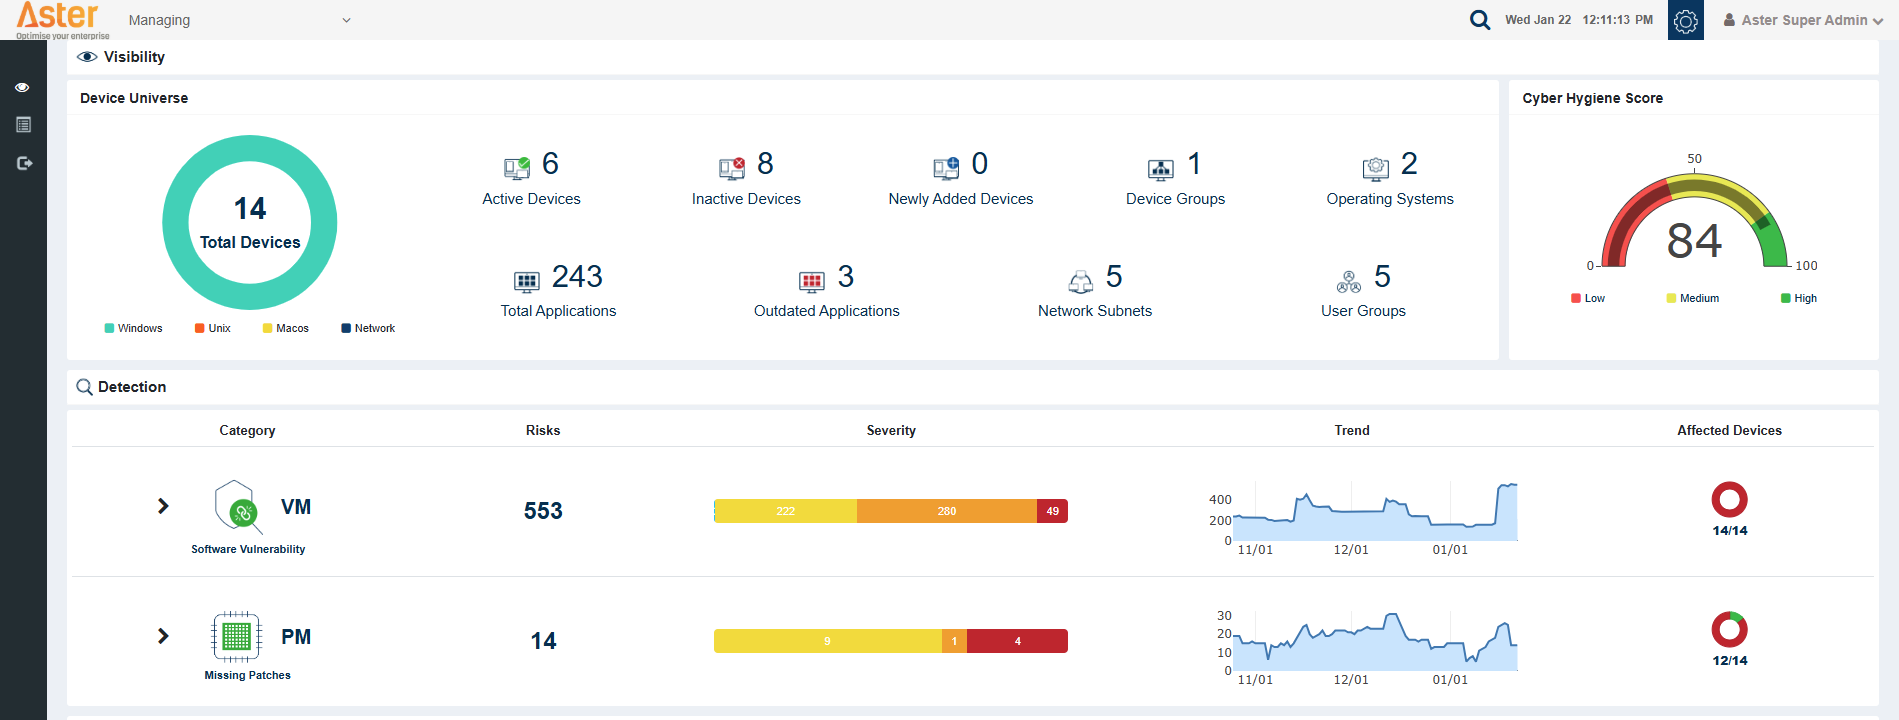Click the sidebar eye visibility icon
Image resolution: width=1899 pixels, height=720 pixels.
pos(23,88)
